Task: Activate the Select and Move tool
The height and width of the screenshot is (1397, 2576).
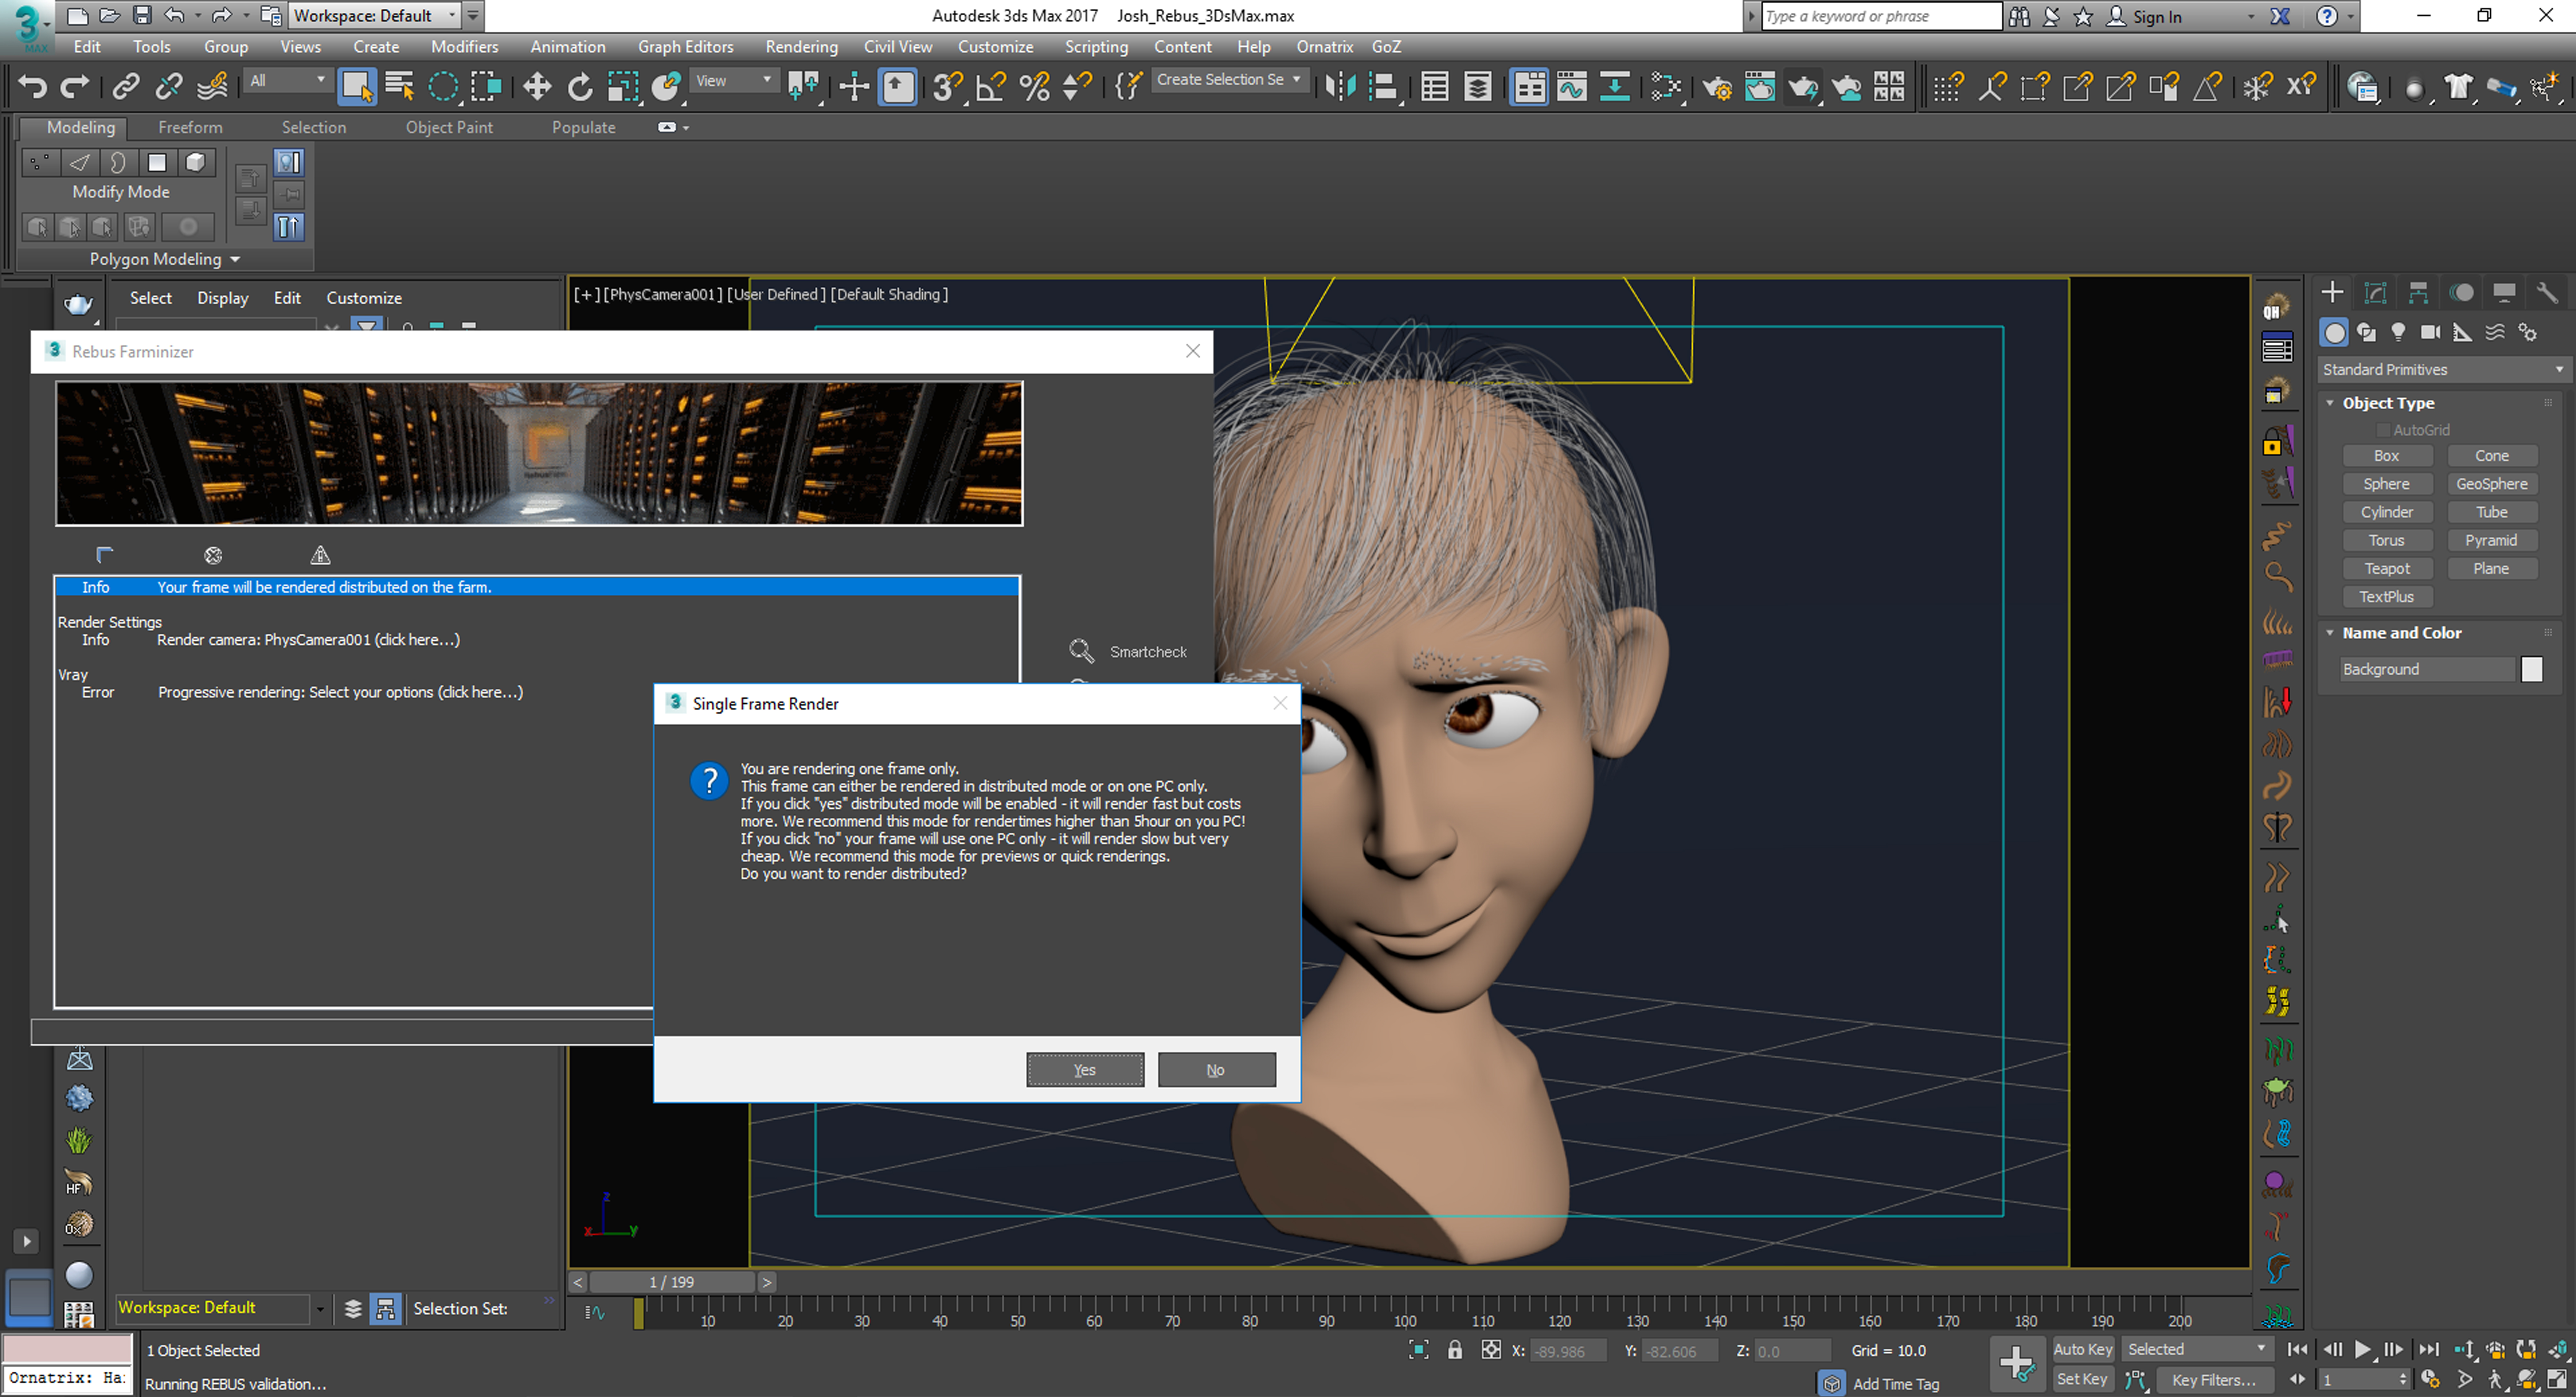Action: tap(537, 87)
